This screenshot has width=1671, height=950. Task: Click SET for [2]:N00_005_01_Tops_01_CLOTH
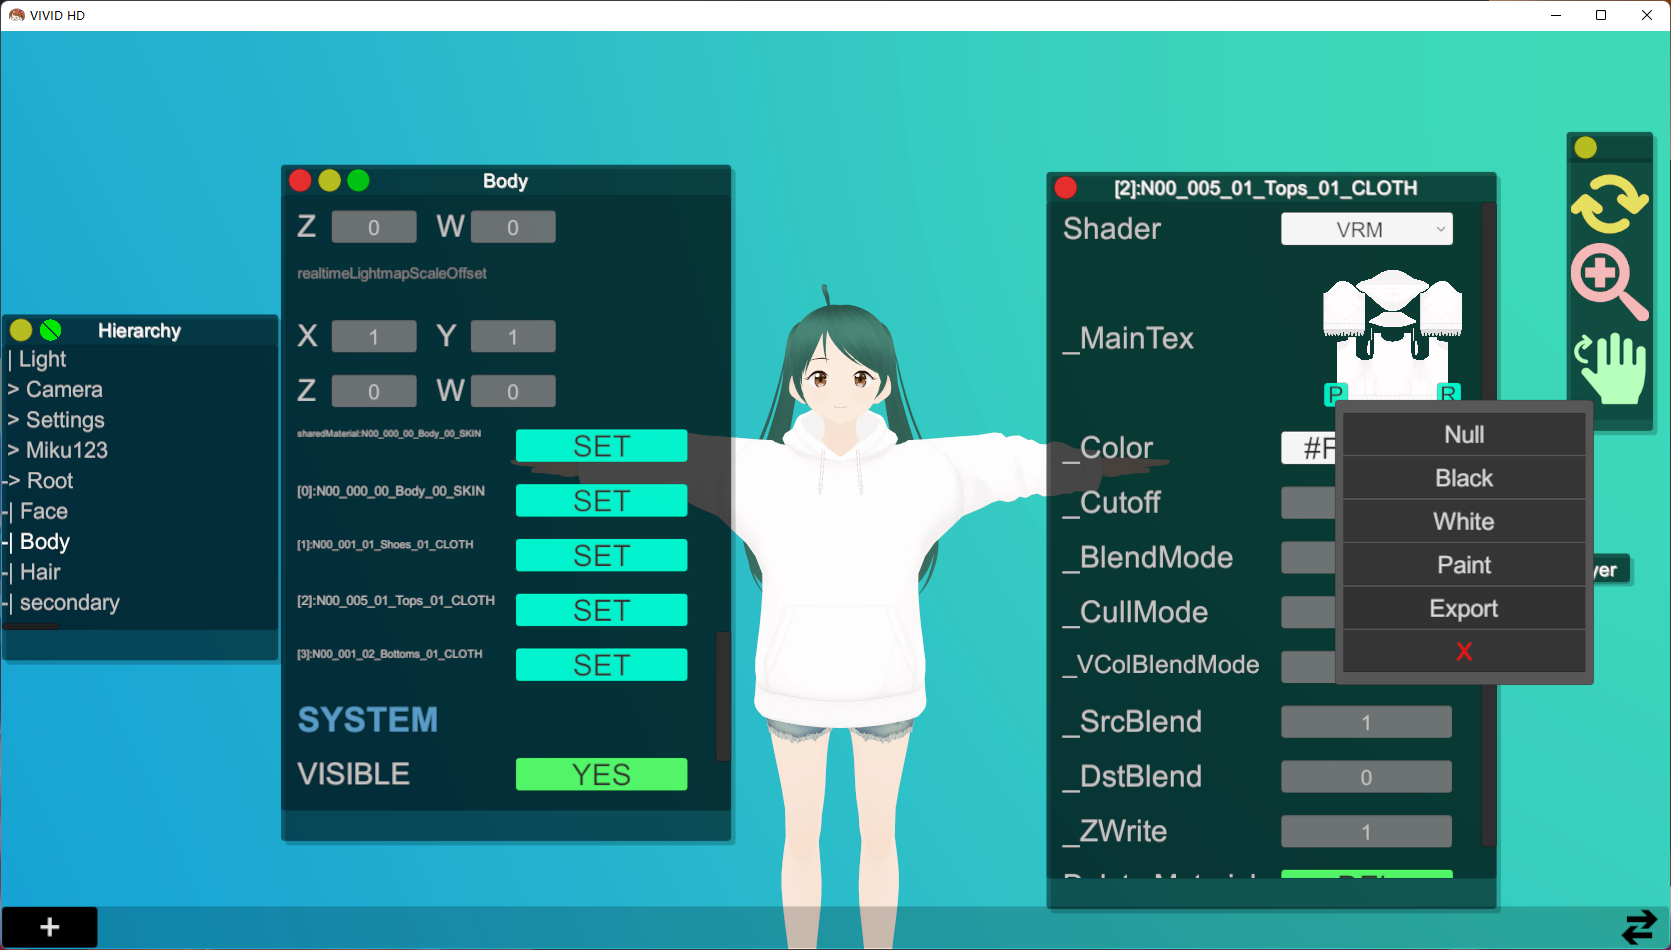tap(601, 610)
